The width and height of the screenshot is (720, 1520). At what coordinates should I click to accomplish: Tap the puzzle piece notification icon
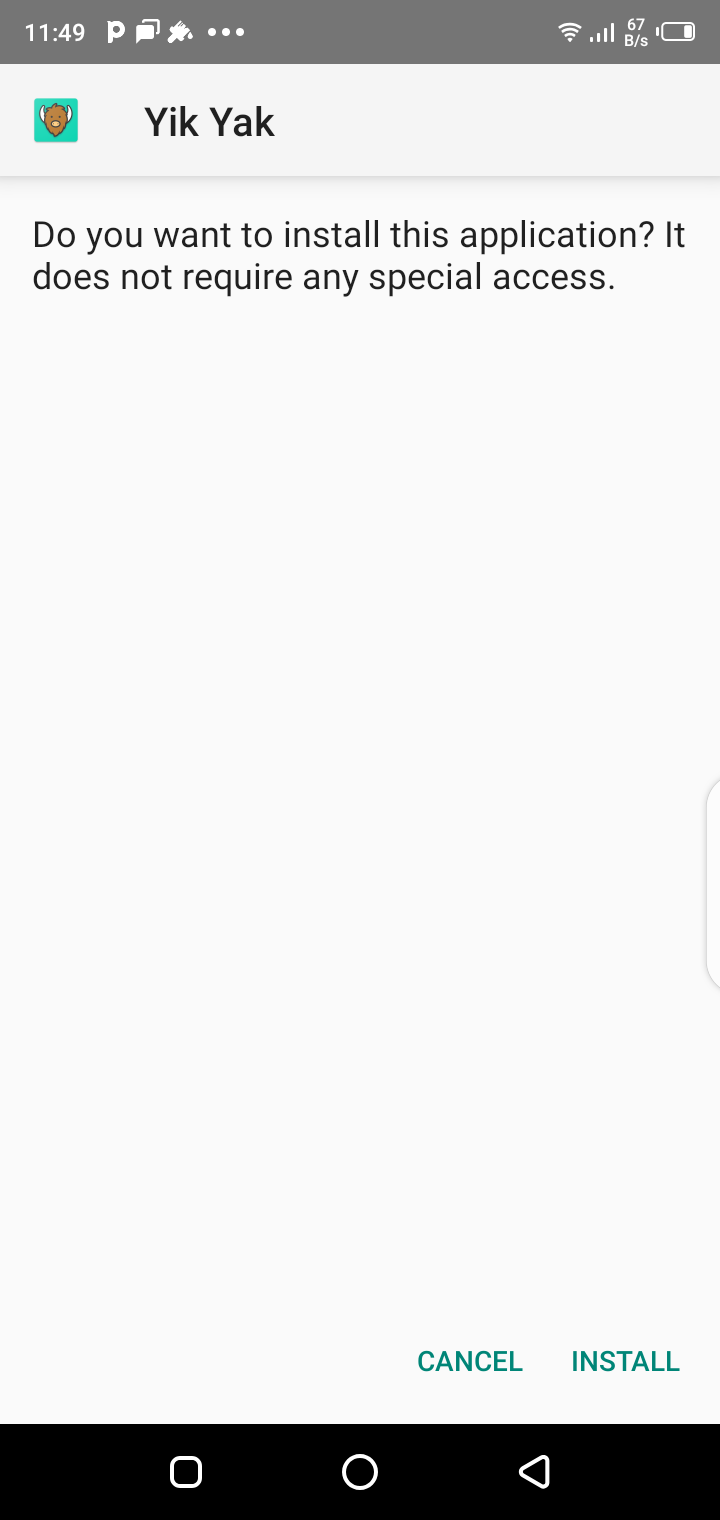tap(180, 32)
